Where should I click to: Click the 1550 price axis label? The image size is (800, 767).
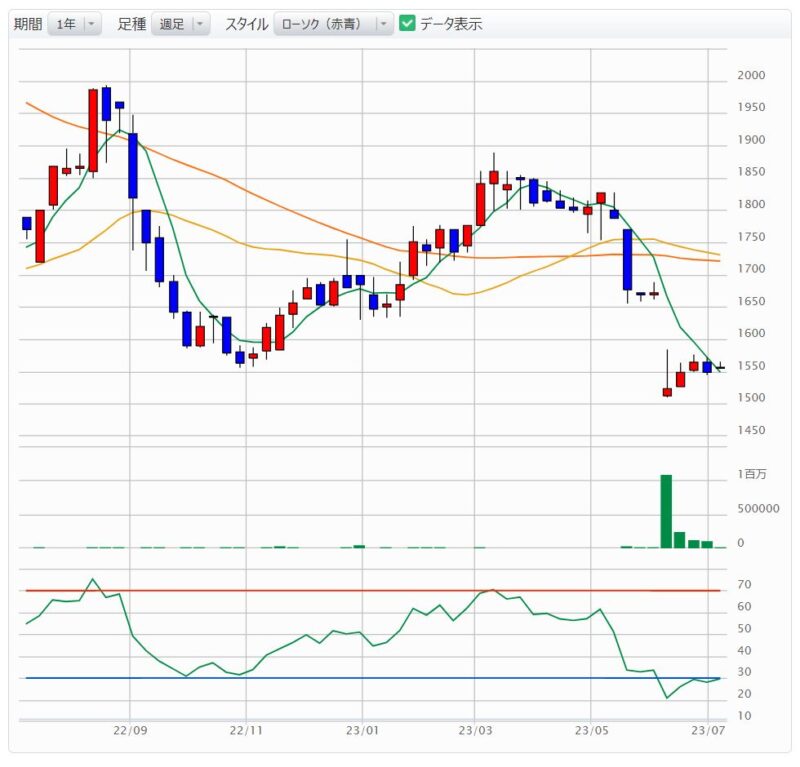pos(751,366)
